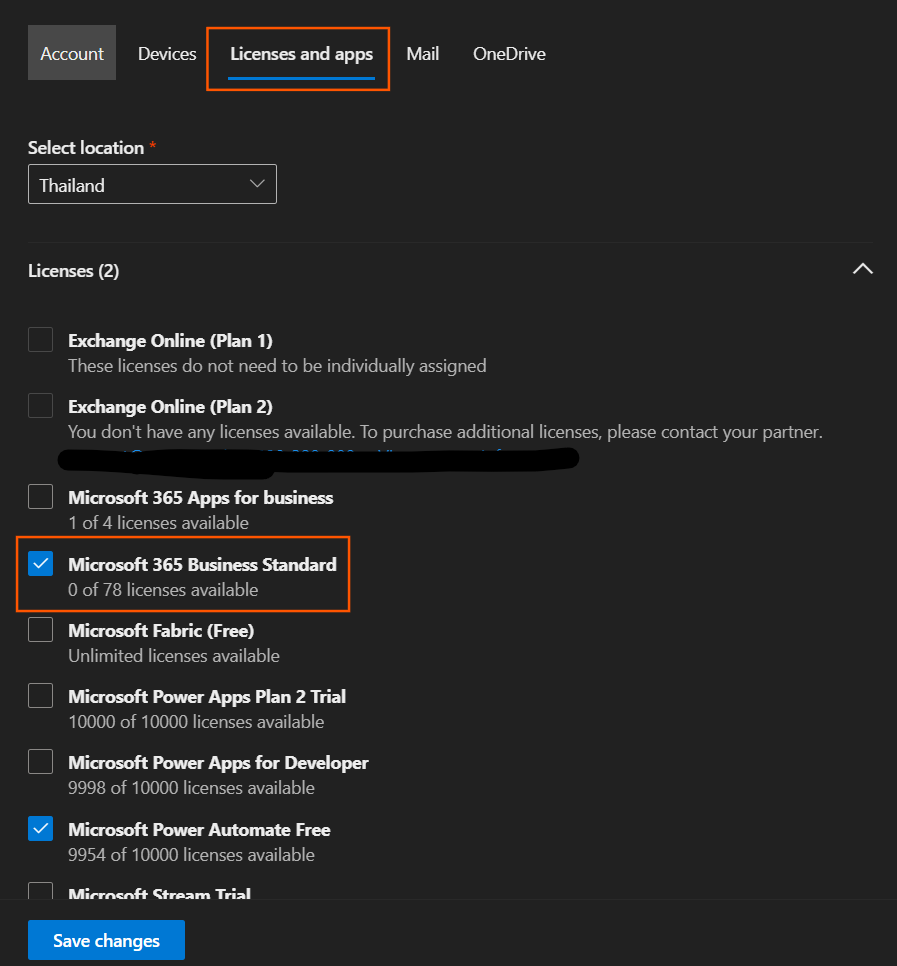Open the Devices tab

coord(167,54)
